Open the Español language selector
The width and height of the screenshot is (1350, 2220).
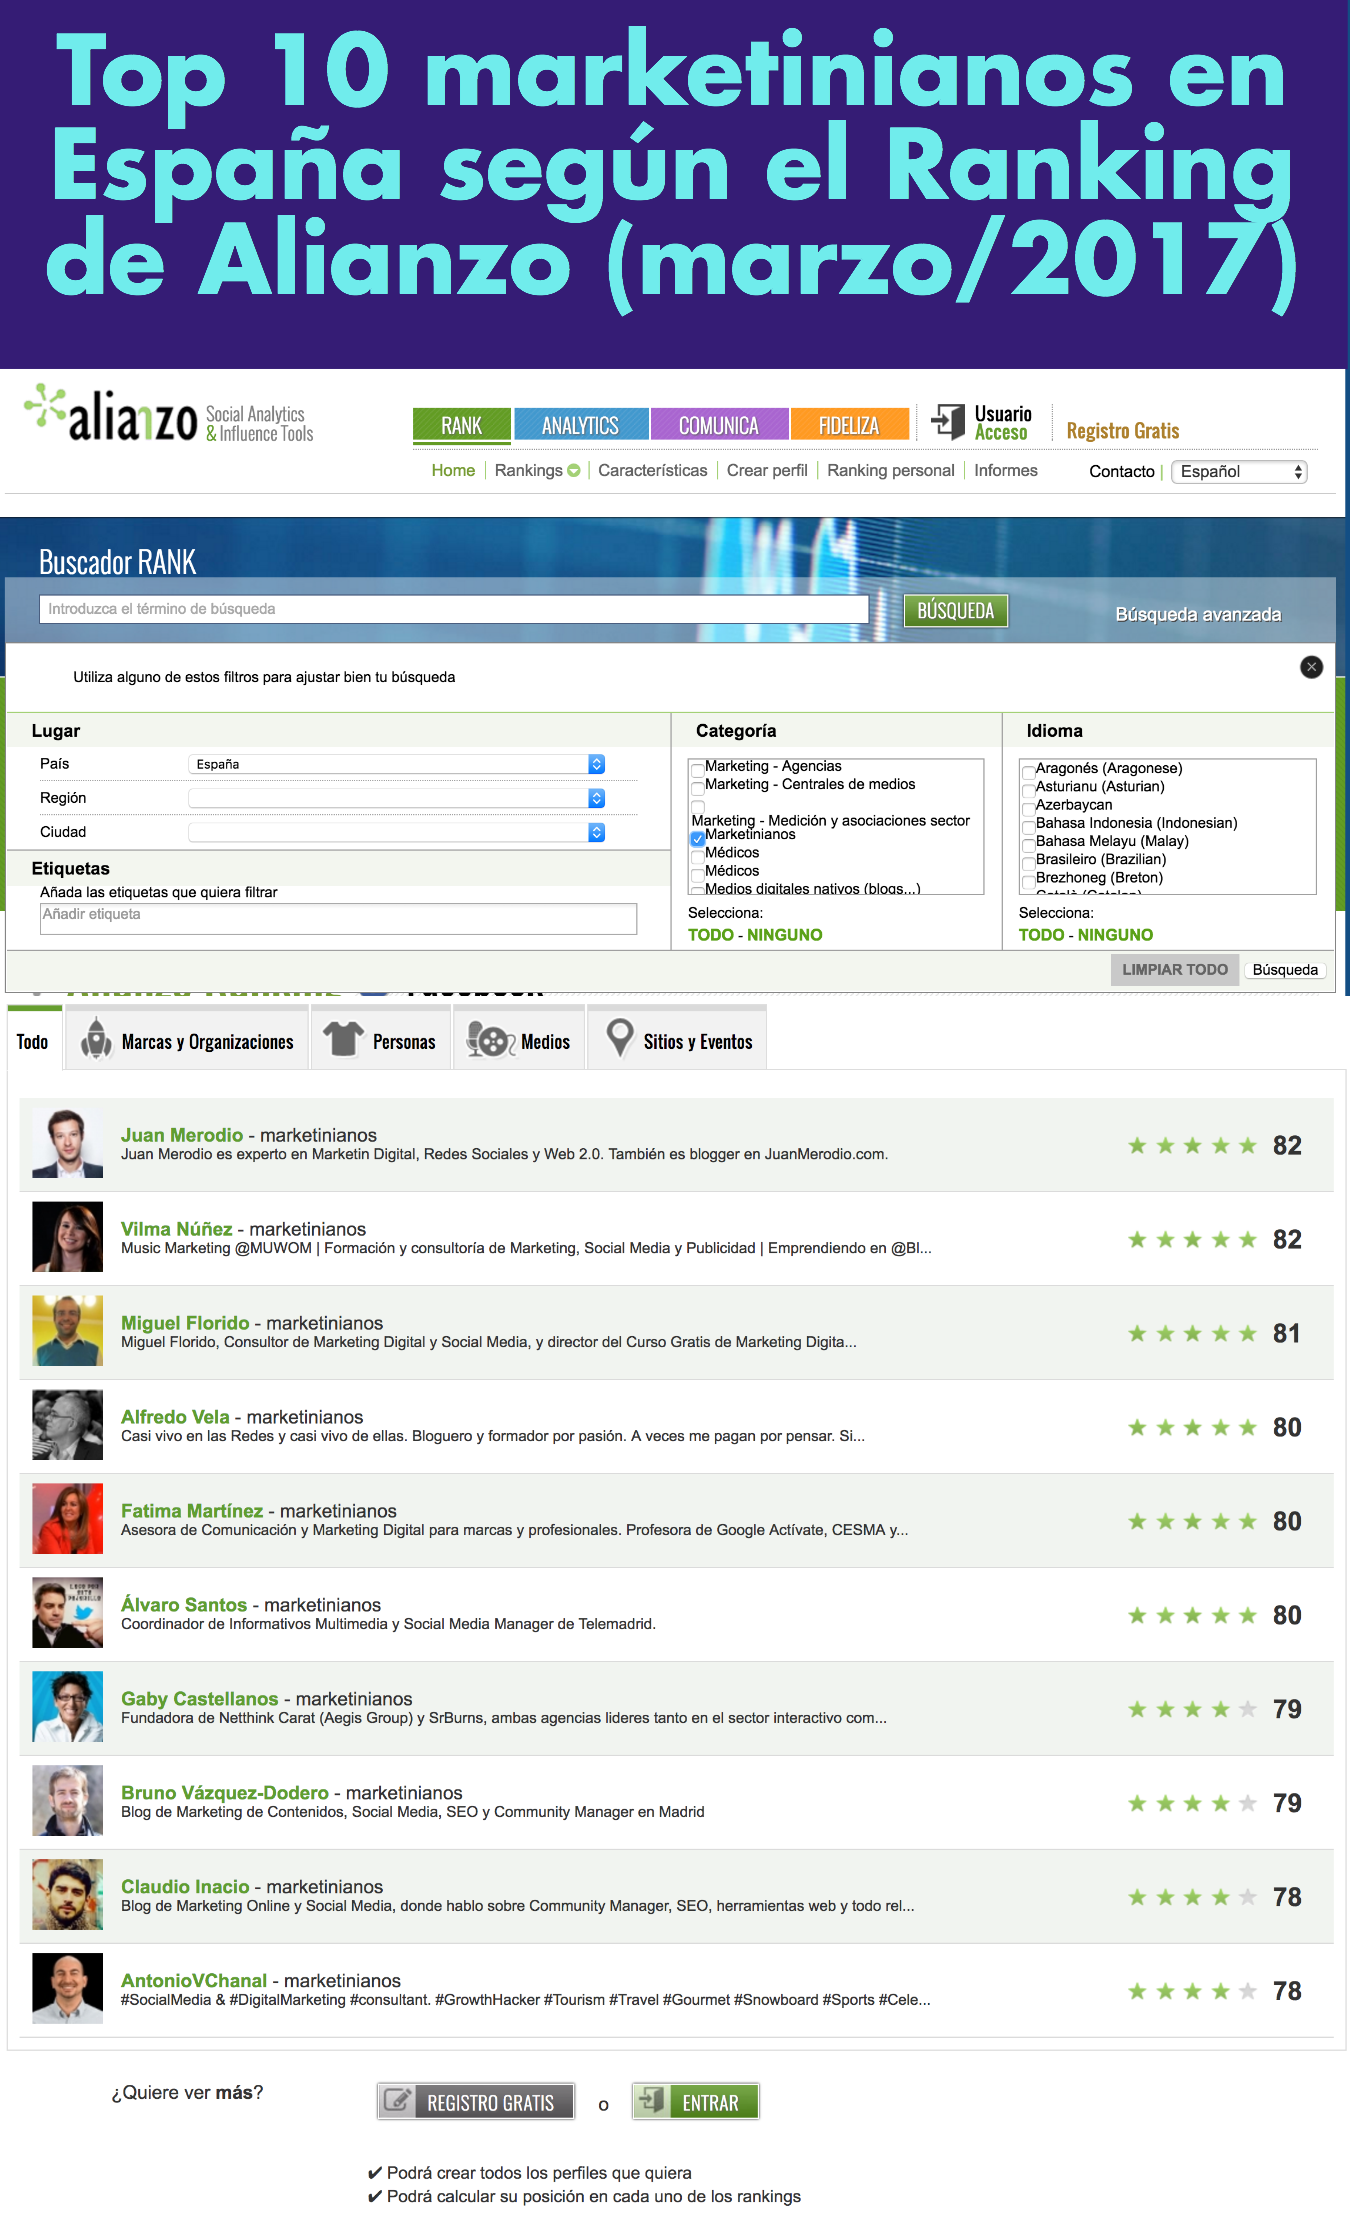(x=1240, y=472)
